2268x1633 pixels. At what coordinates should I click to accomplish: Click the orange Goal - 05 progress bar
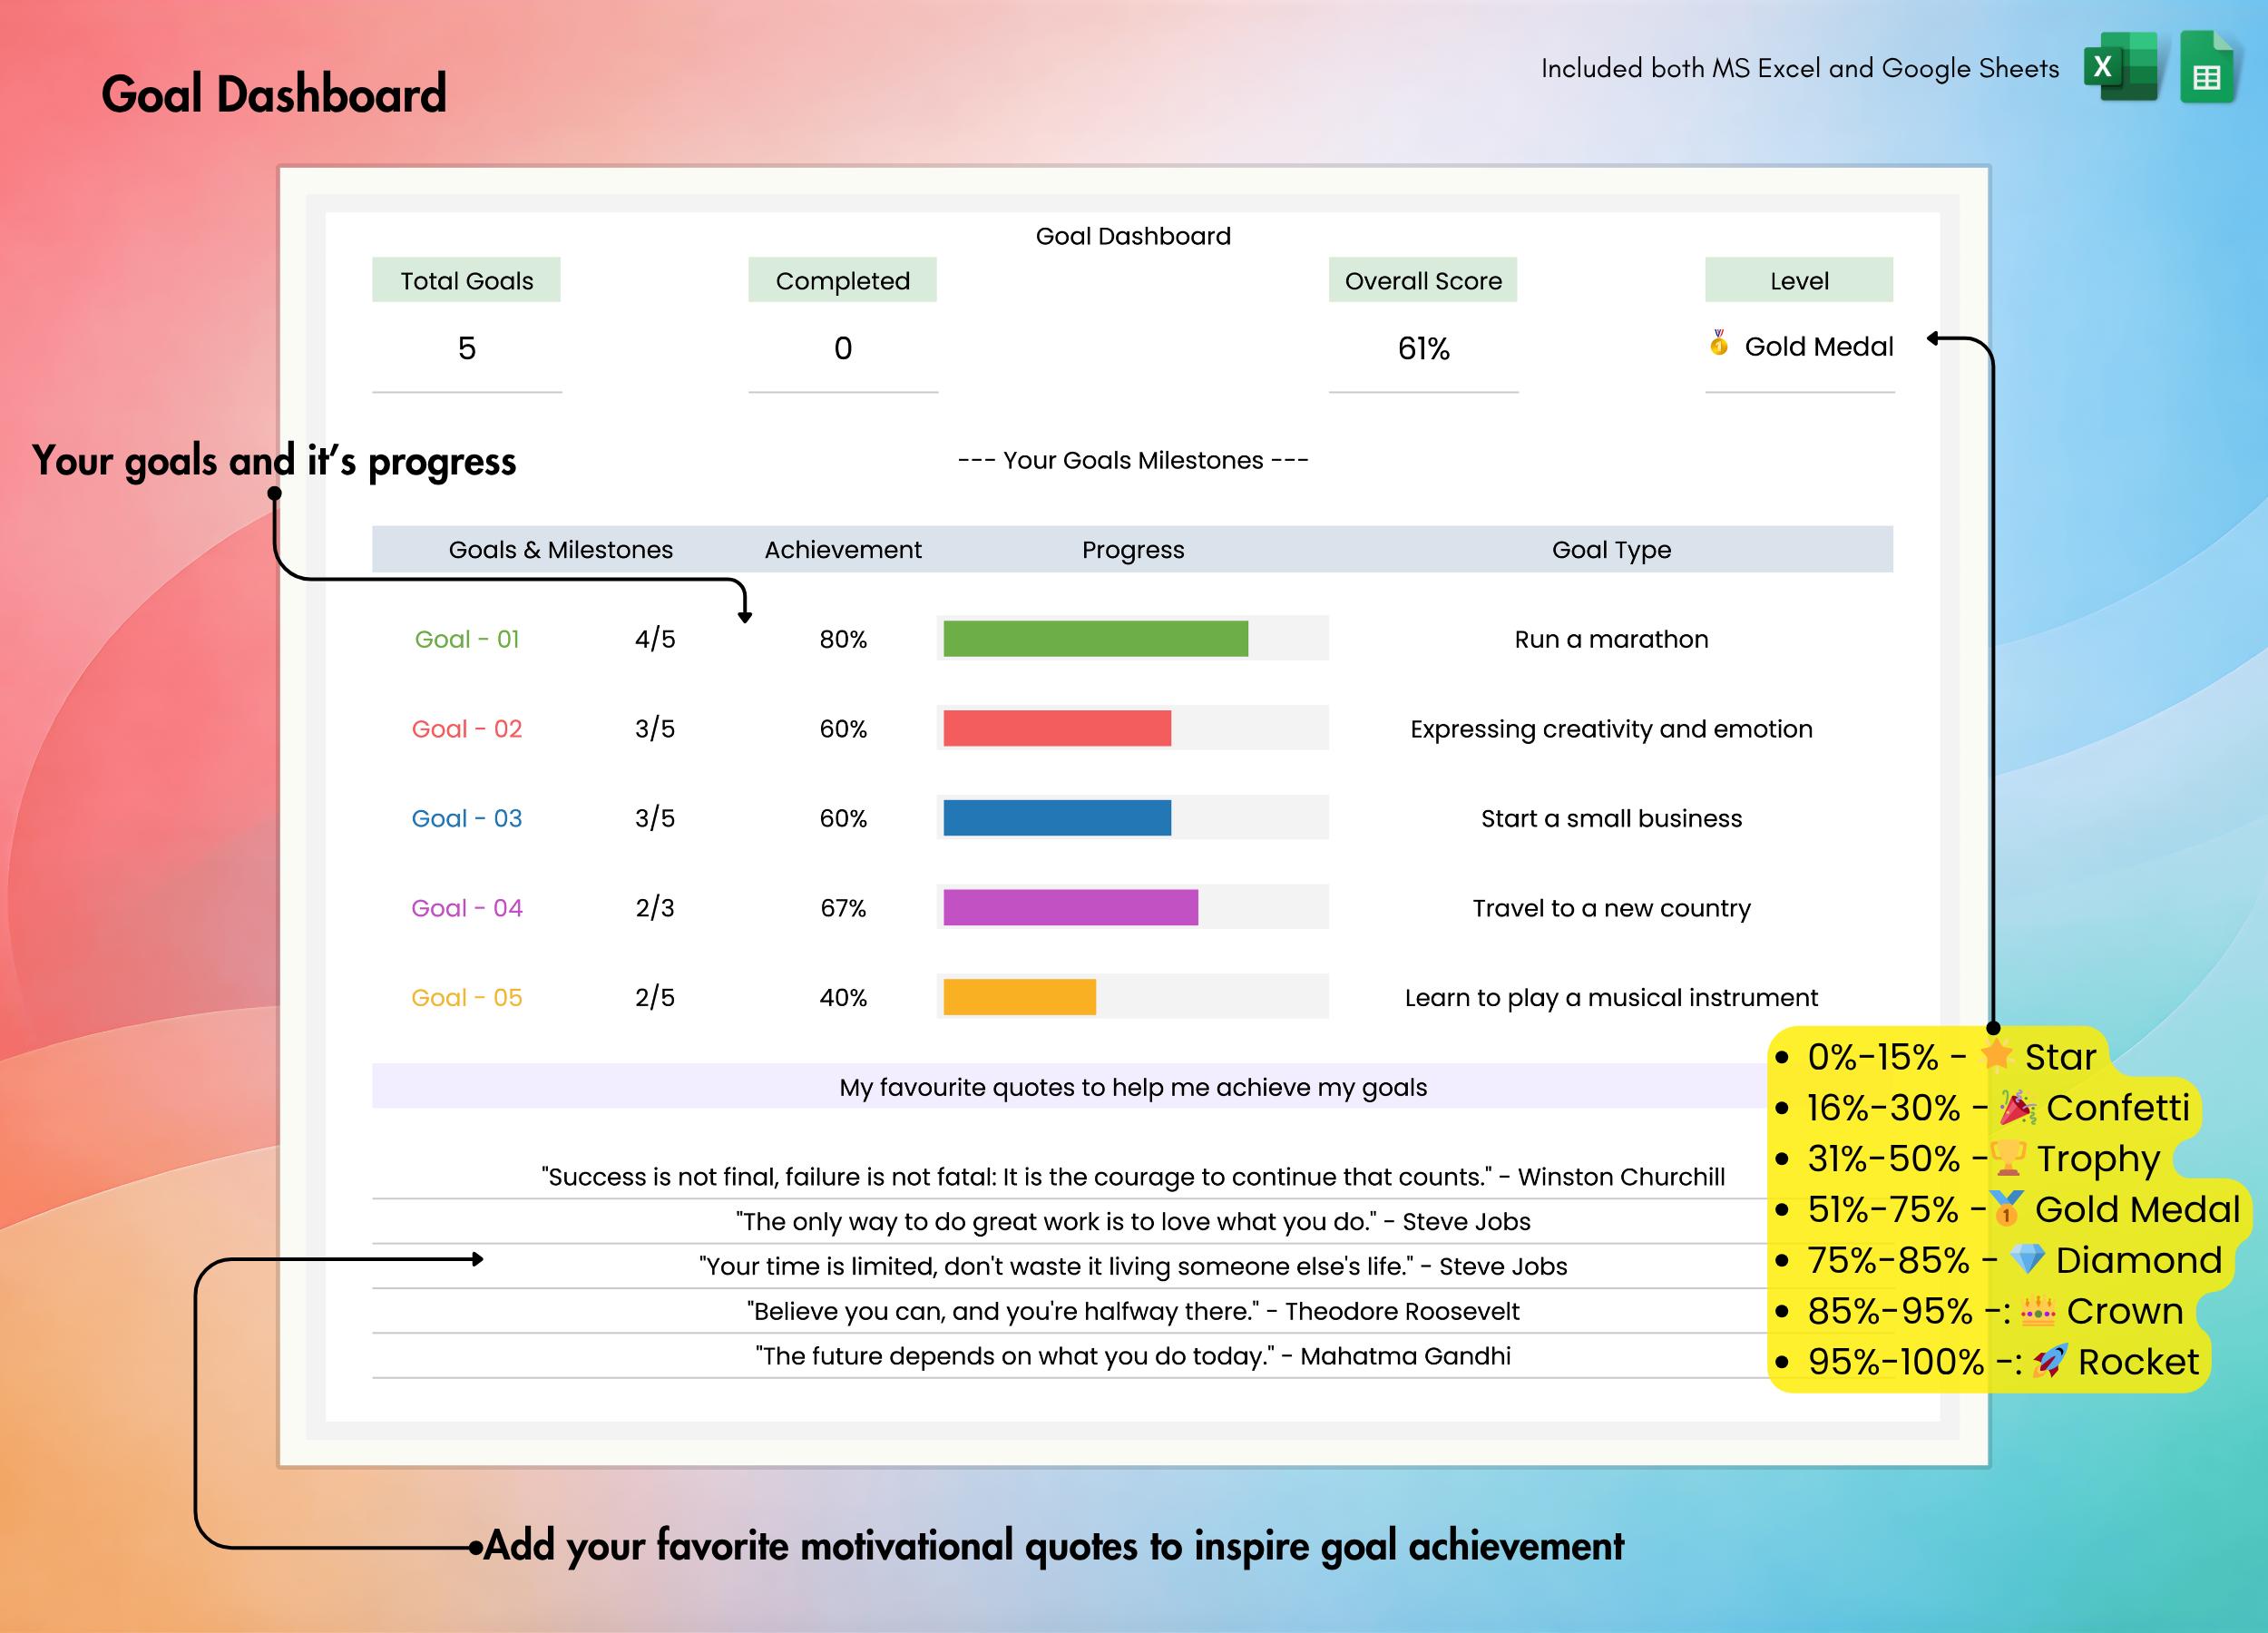pos(1019,997)
